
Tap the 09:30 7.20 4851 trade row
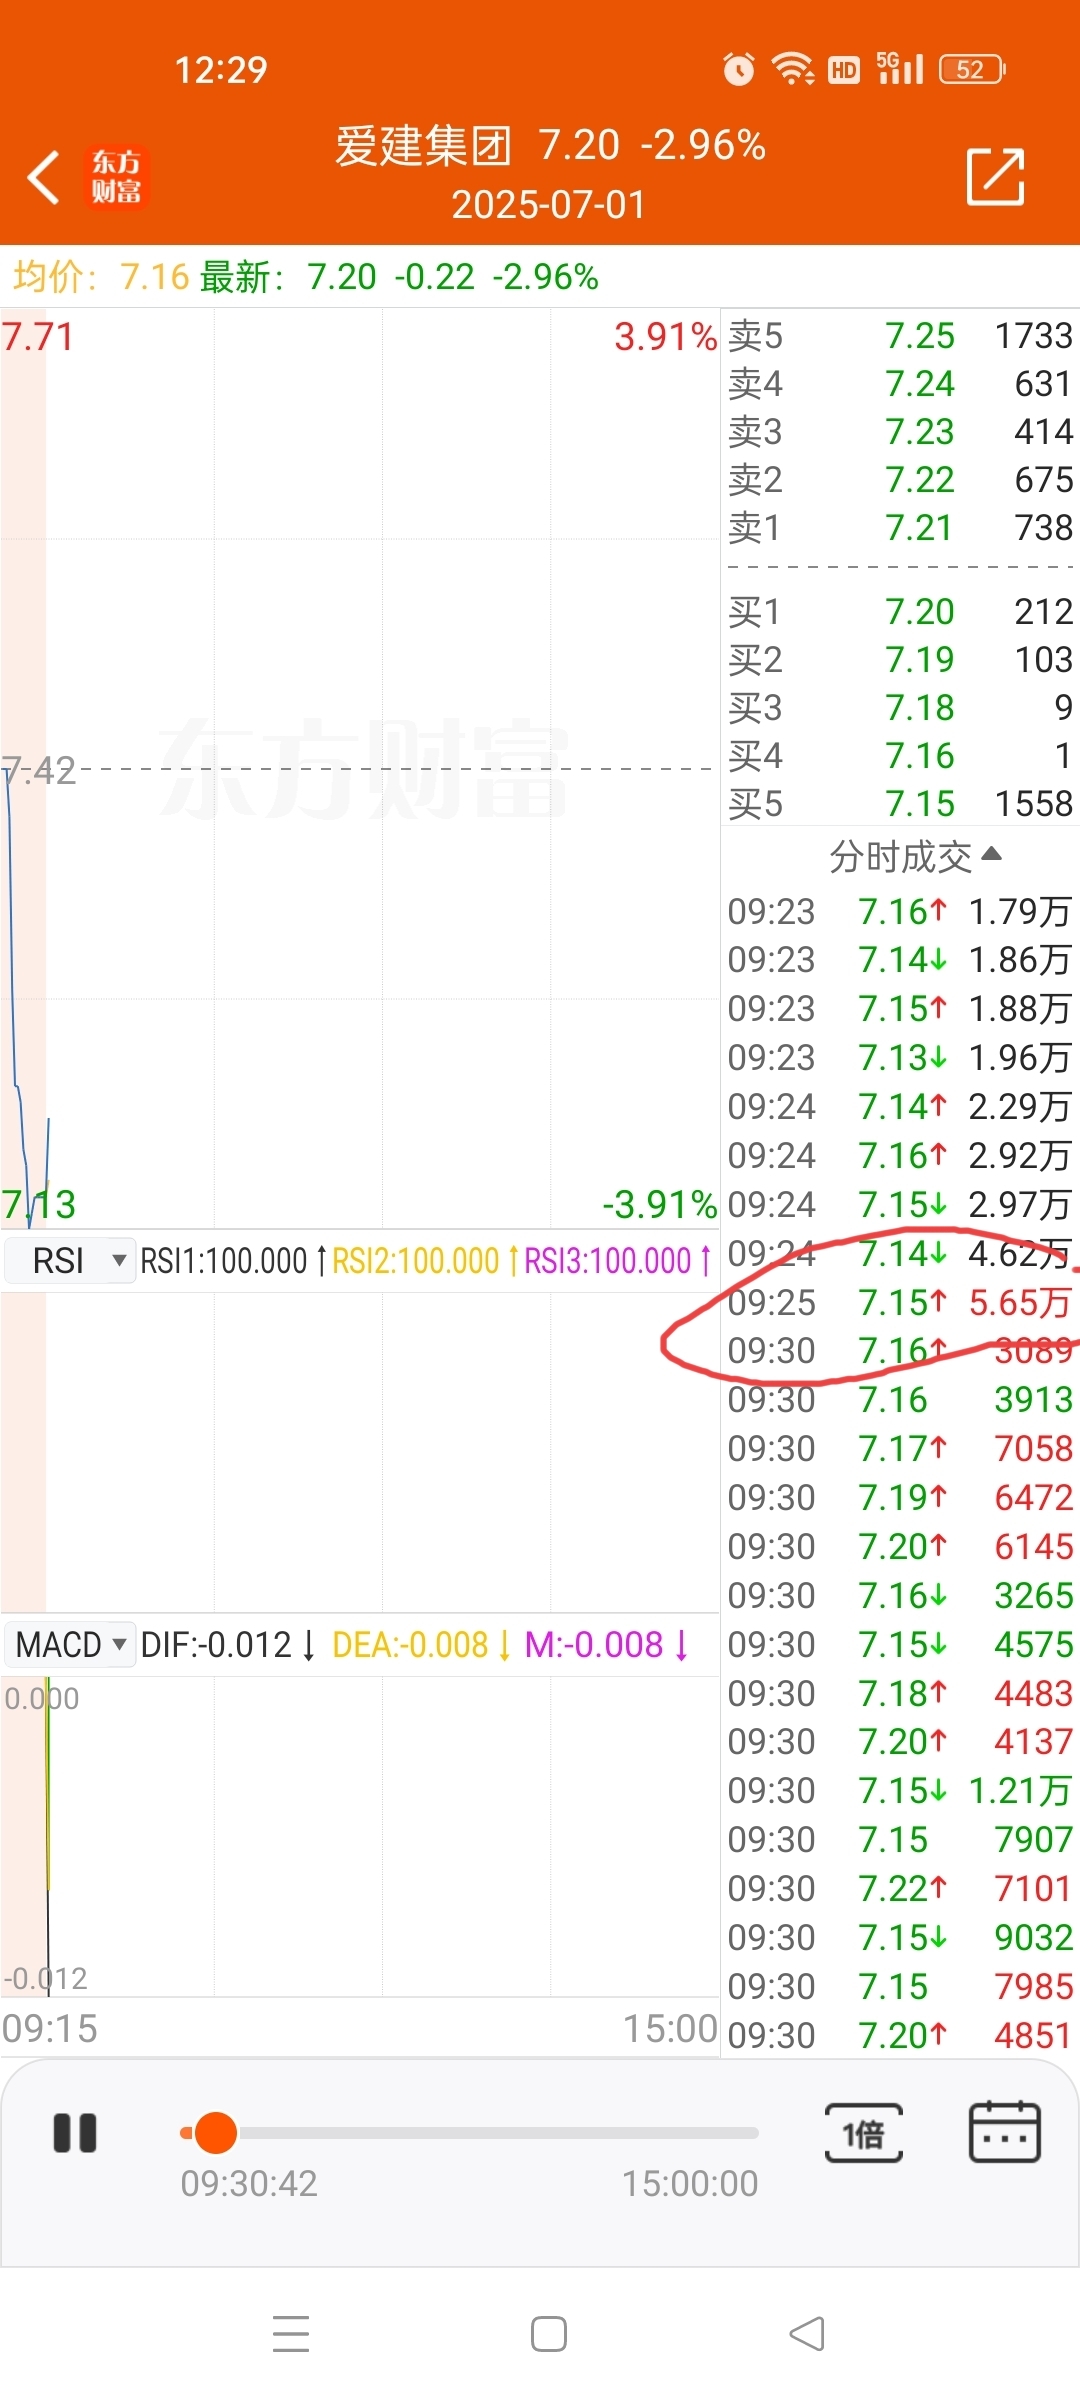pyautogui.click(x=900, y=2036)
